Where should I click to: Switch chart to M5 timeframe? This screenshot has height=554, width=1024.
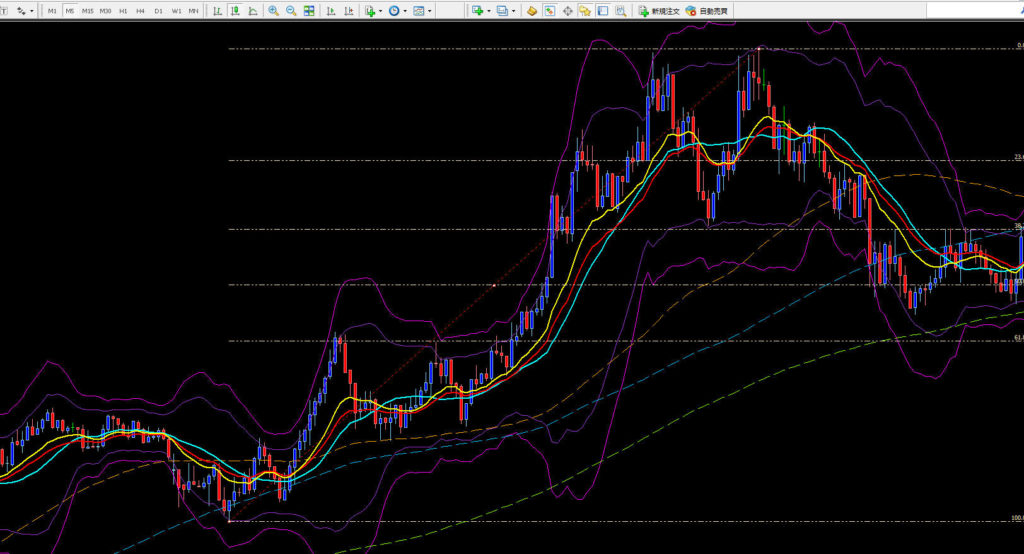(70, 11)
